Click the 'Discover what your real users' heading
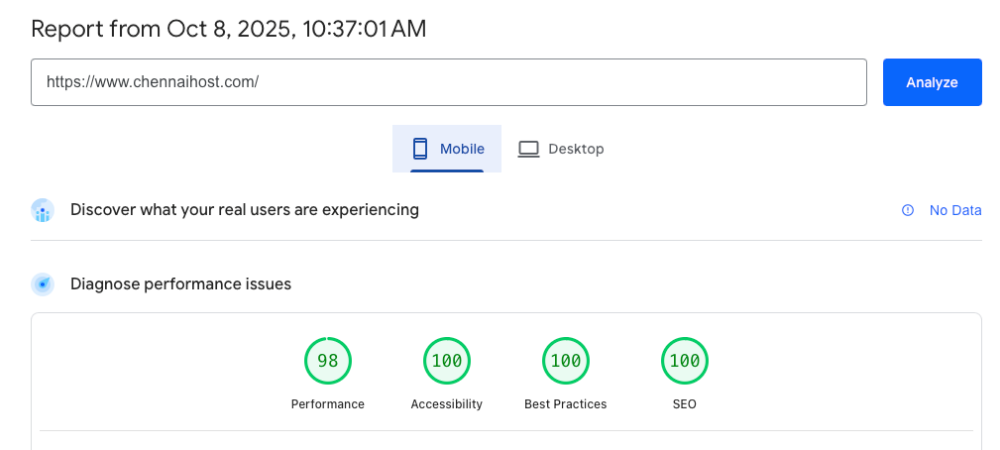 [x=244, y=210]
